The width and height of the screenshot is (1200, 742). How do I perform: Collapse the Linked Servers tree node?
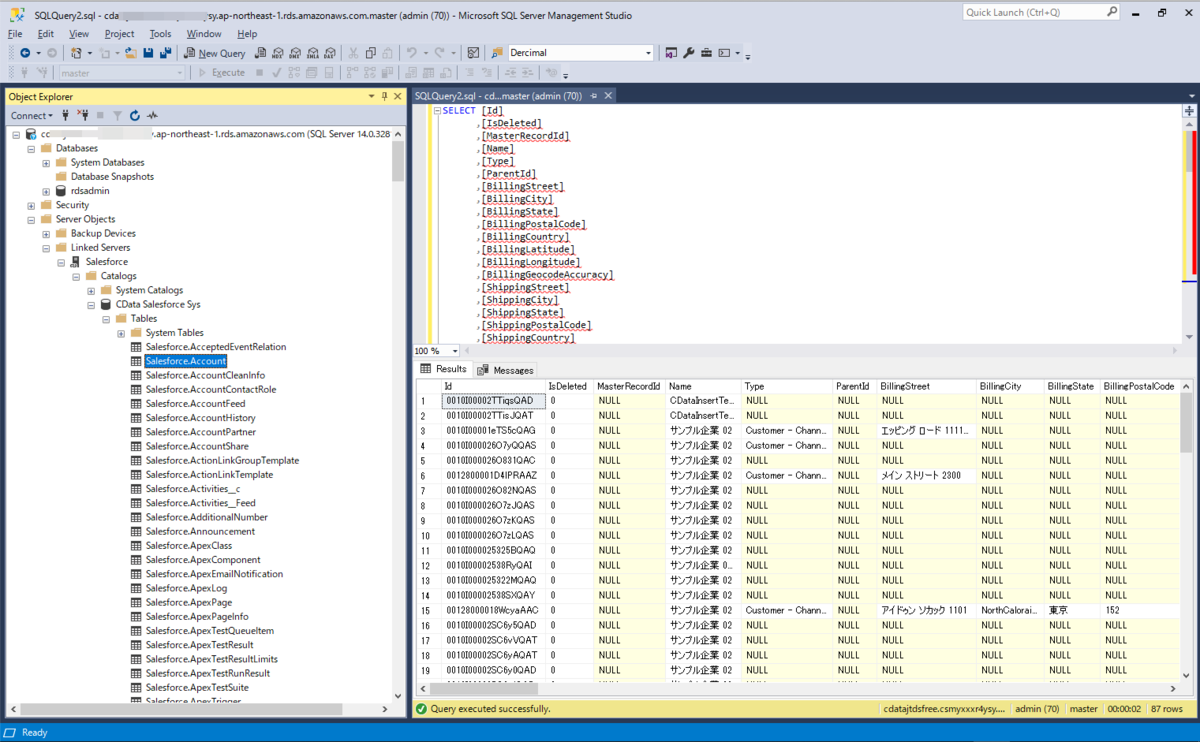(46, 247)
